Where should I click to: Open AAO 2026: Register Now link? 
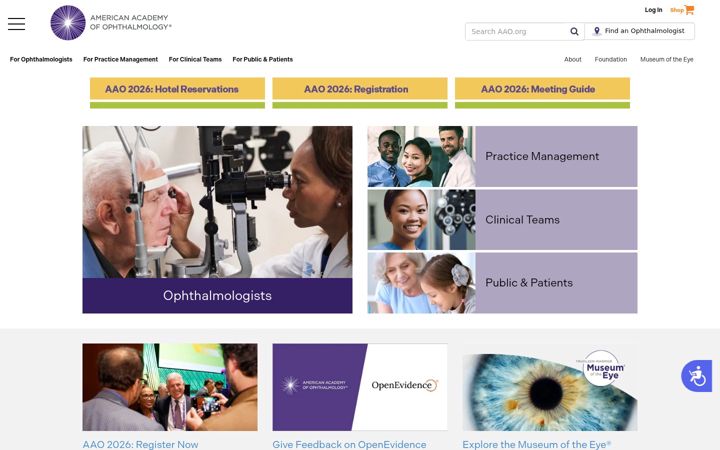[141, 444]
